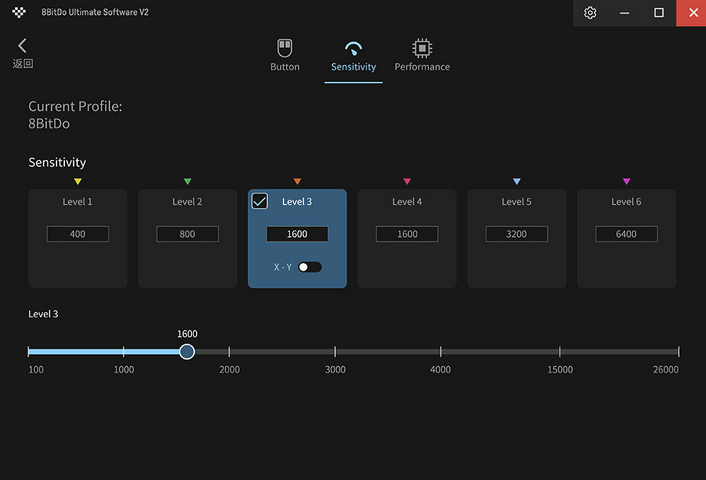Click the 8BitDo logo icon
Screen dimensions: 706x480
18,13
